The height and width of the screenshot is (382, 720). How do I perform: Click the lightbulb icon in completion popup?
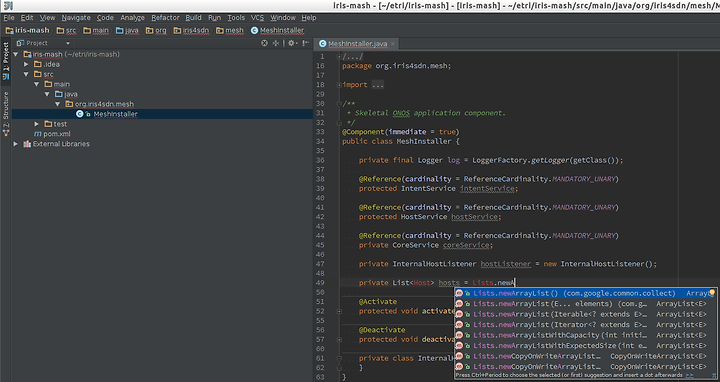(712, 292)
